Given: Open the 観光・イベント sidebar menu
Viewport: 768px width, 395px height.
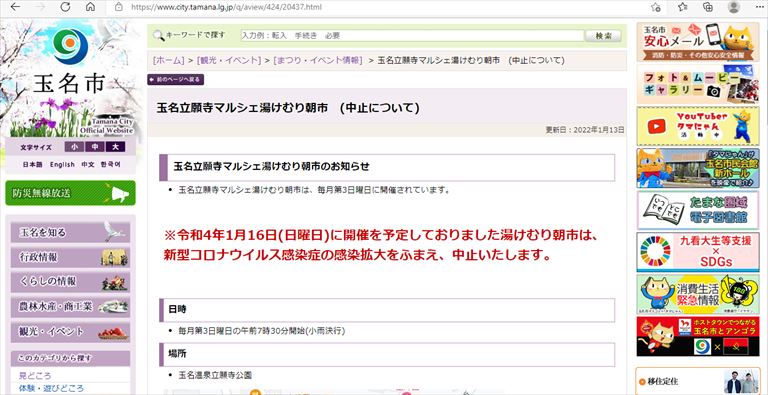Looking at the screenshot, I should coord(70,332).
